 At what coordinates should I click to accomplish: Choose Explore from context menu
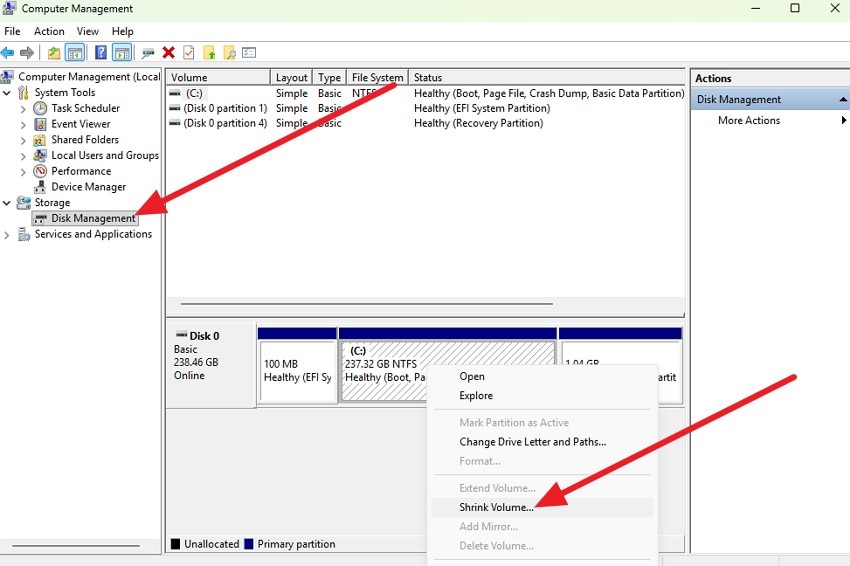point(542,395)
